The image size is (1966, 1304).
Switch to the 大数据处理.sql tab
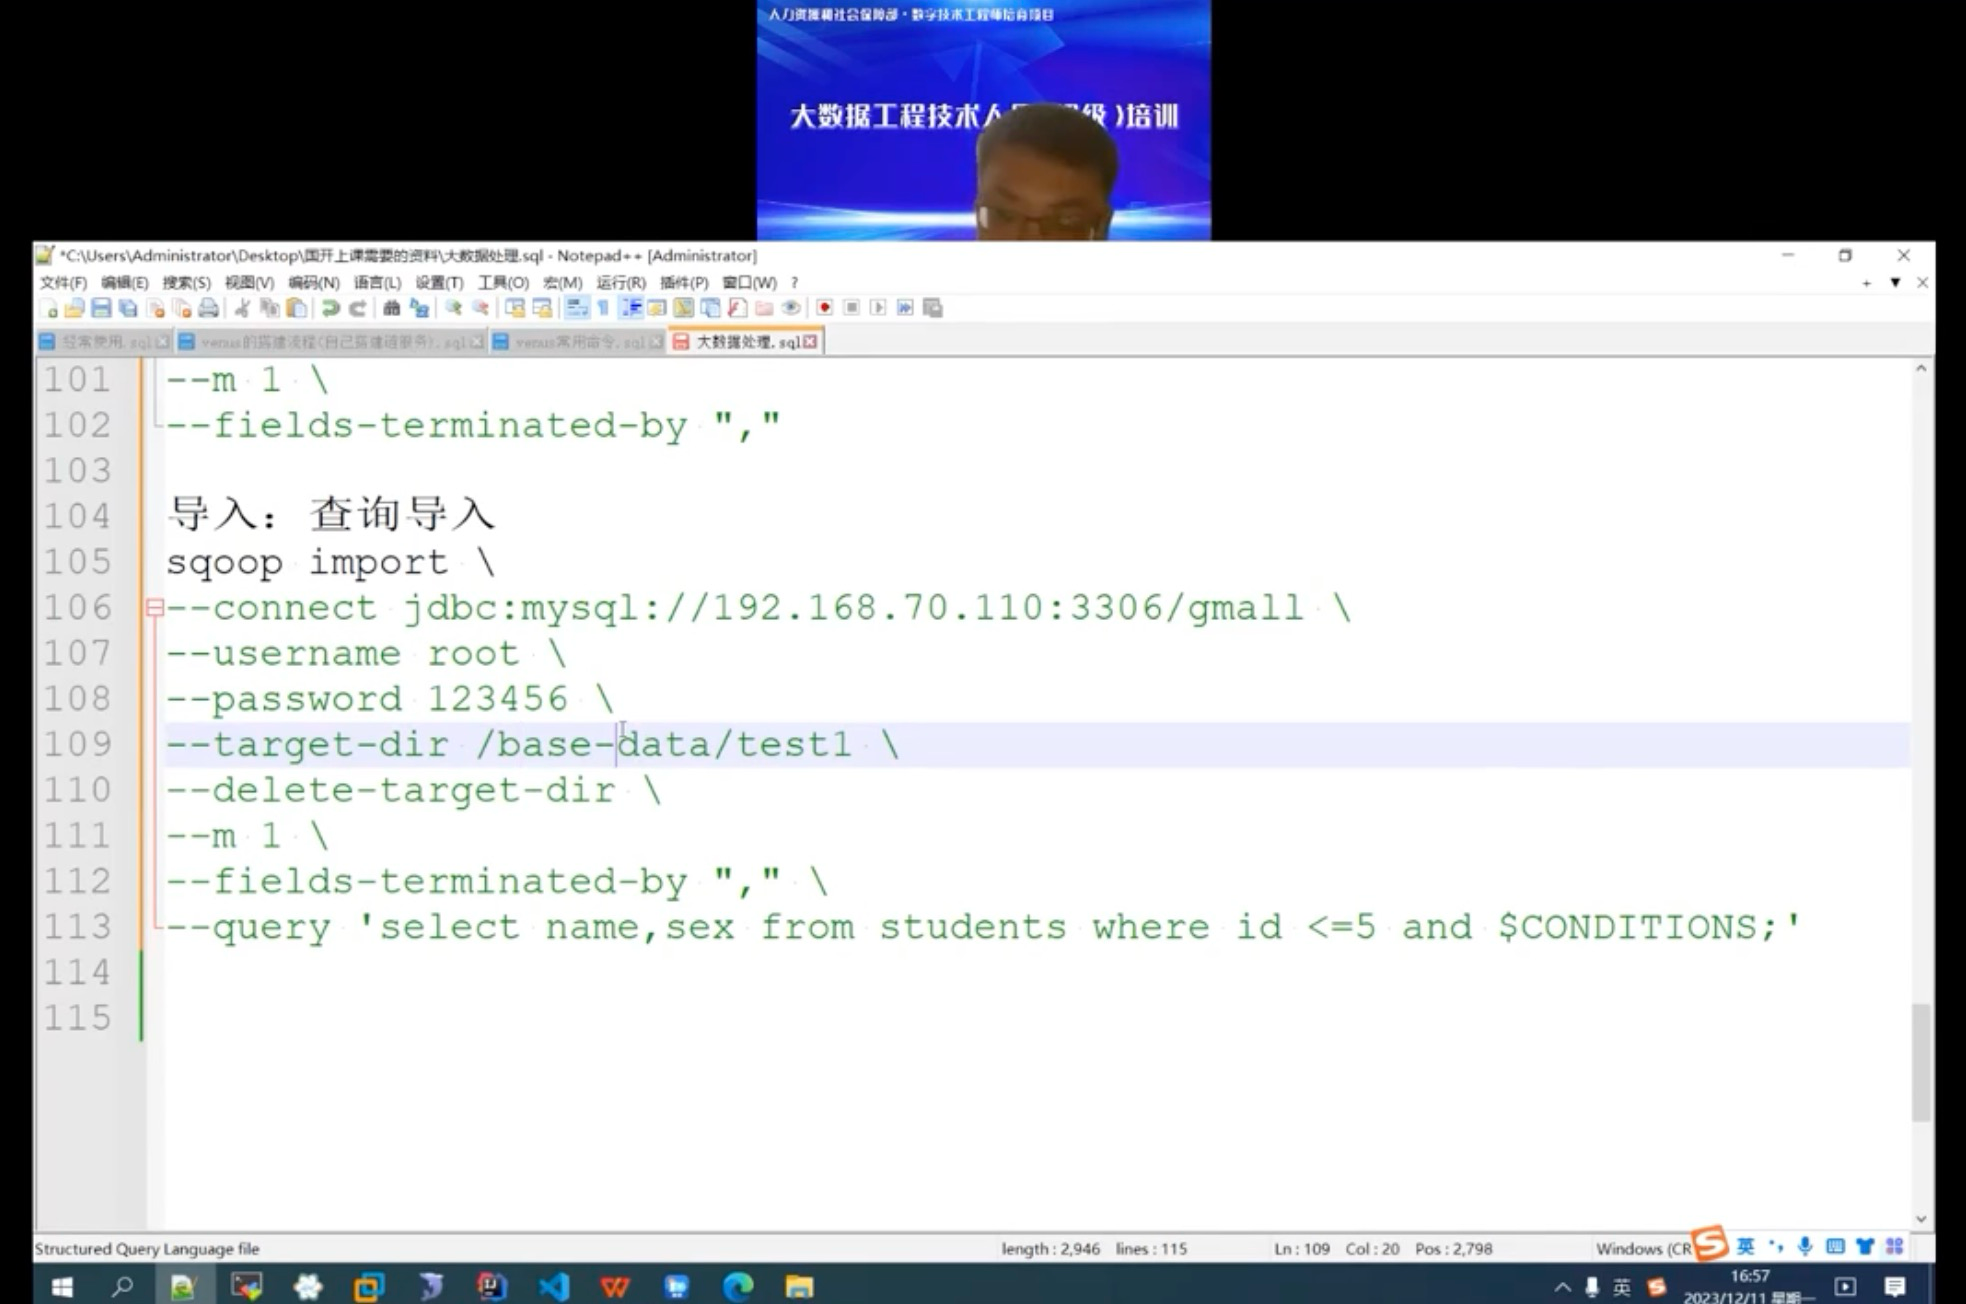tap(747, 342)
